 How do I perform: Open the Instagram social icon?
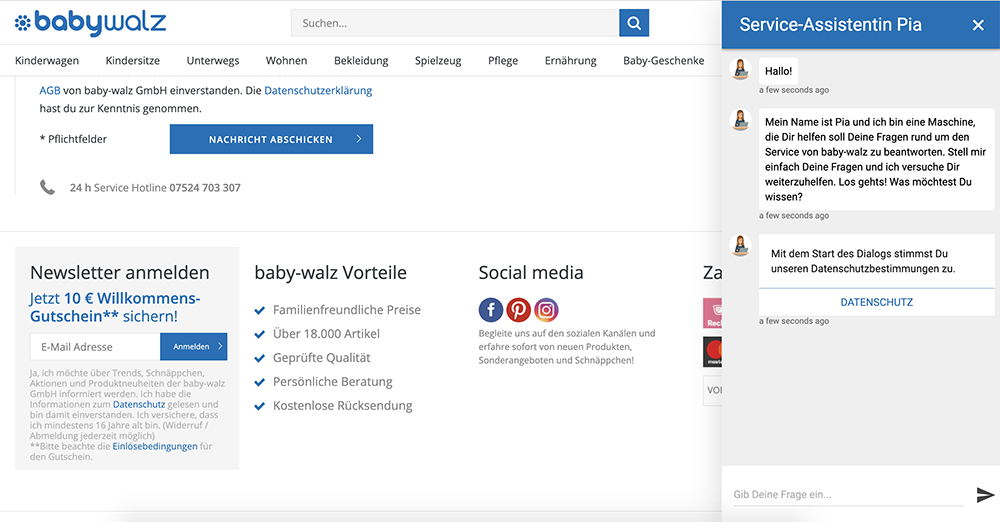click(x=547, y=310)
